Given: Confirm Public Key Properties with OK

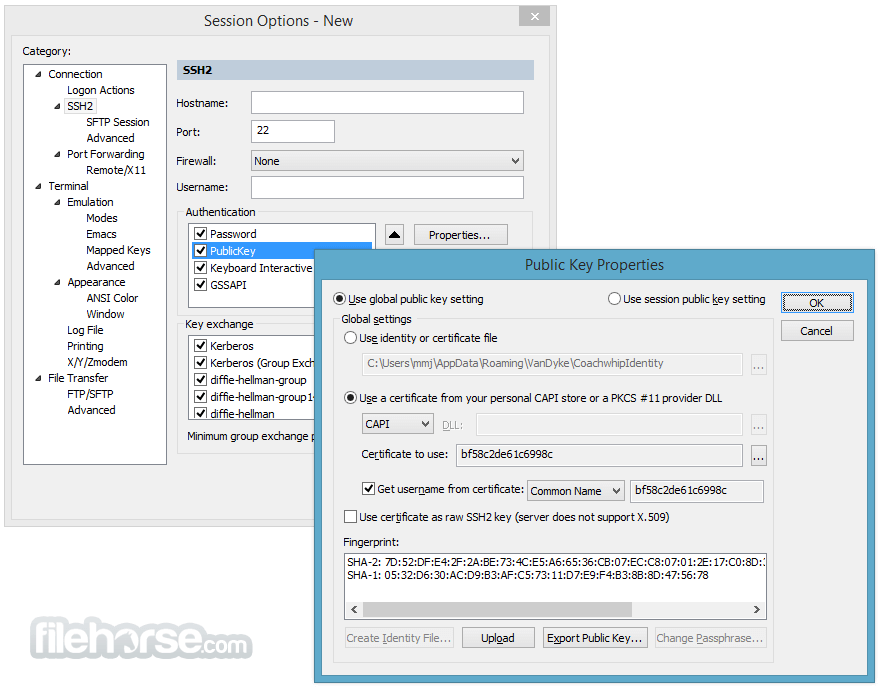Looking at the screenshot, I should [817, 303].
